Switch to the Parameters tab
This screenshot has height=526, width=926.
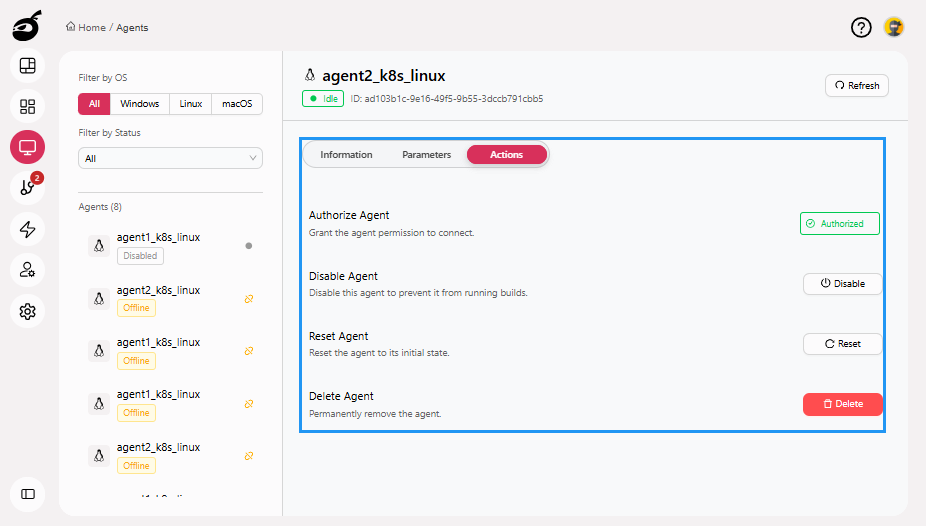[x=426, y=155]
